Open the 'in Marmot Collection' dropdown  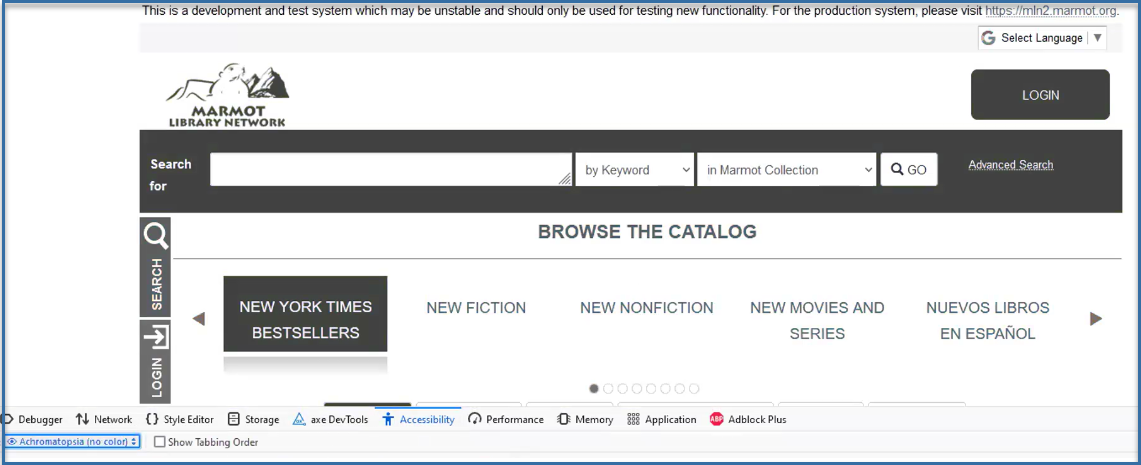click(787, 170)
